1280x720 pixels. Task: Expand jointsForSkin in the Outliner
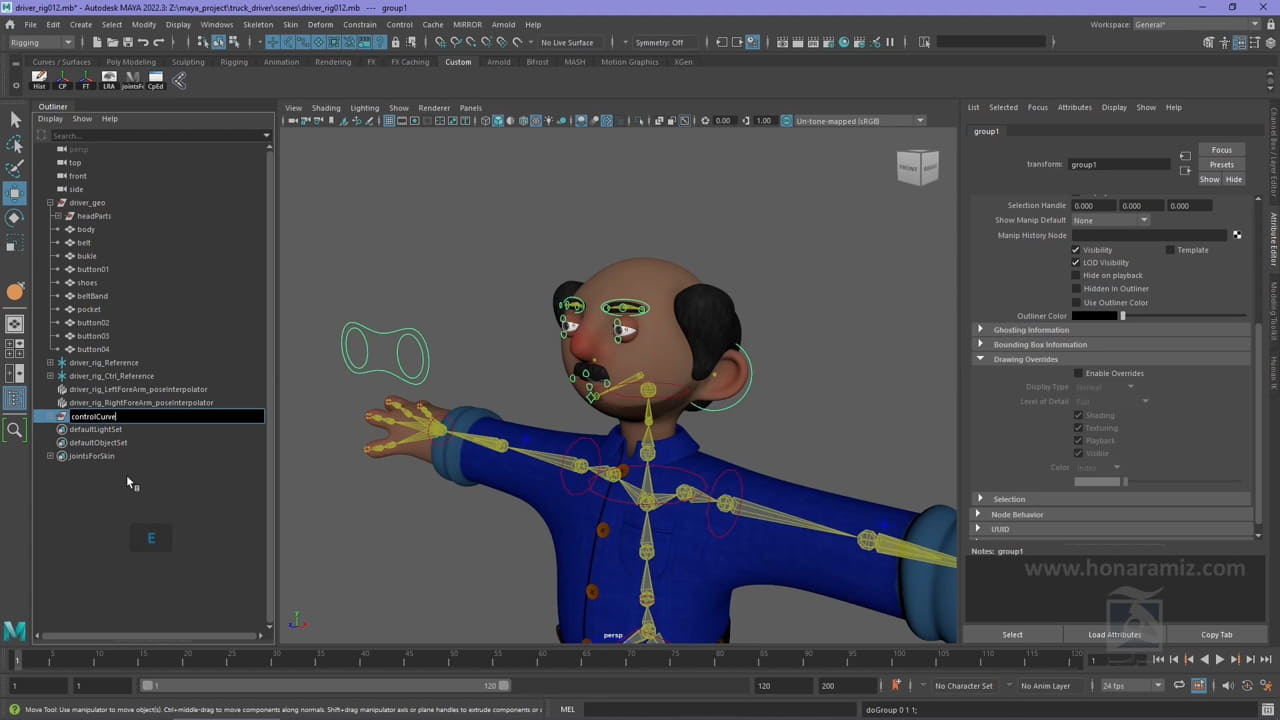[50, 456]
